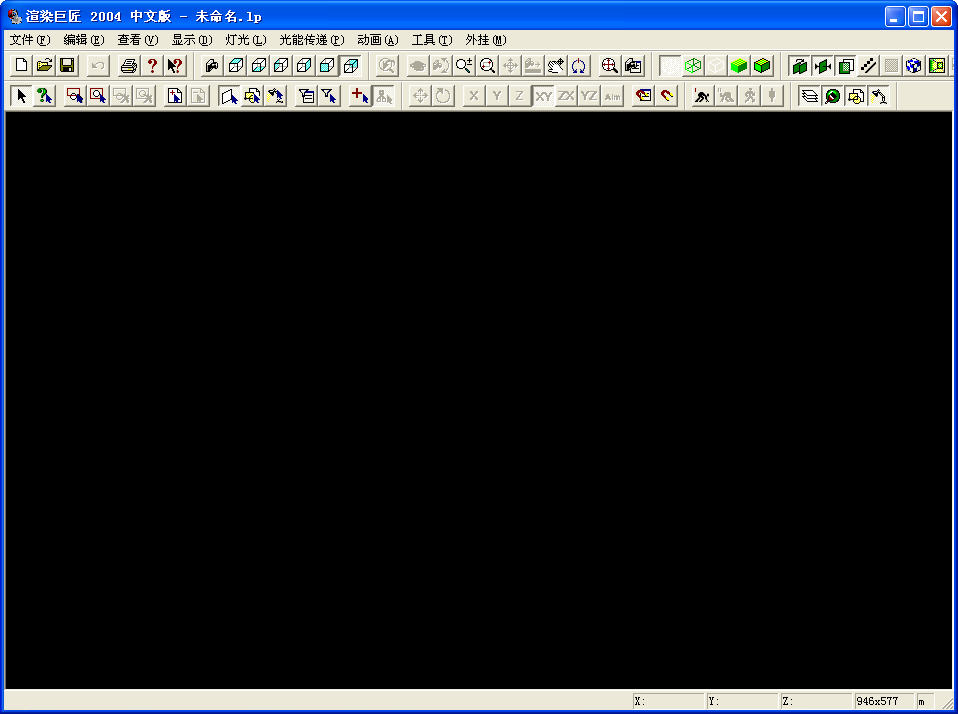The image size is (958, 714).
Task: Expand the 外挂 (Plugins) menu
Action: (485, 40)
